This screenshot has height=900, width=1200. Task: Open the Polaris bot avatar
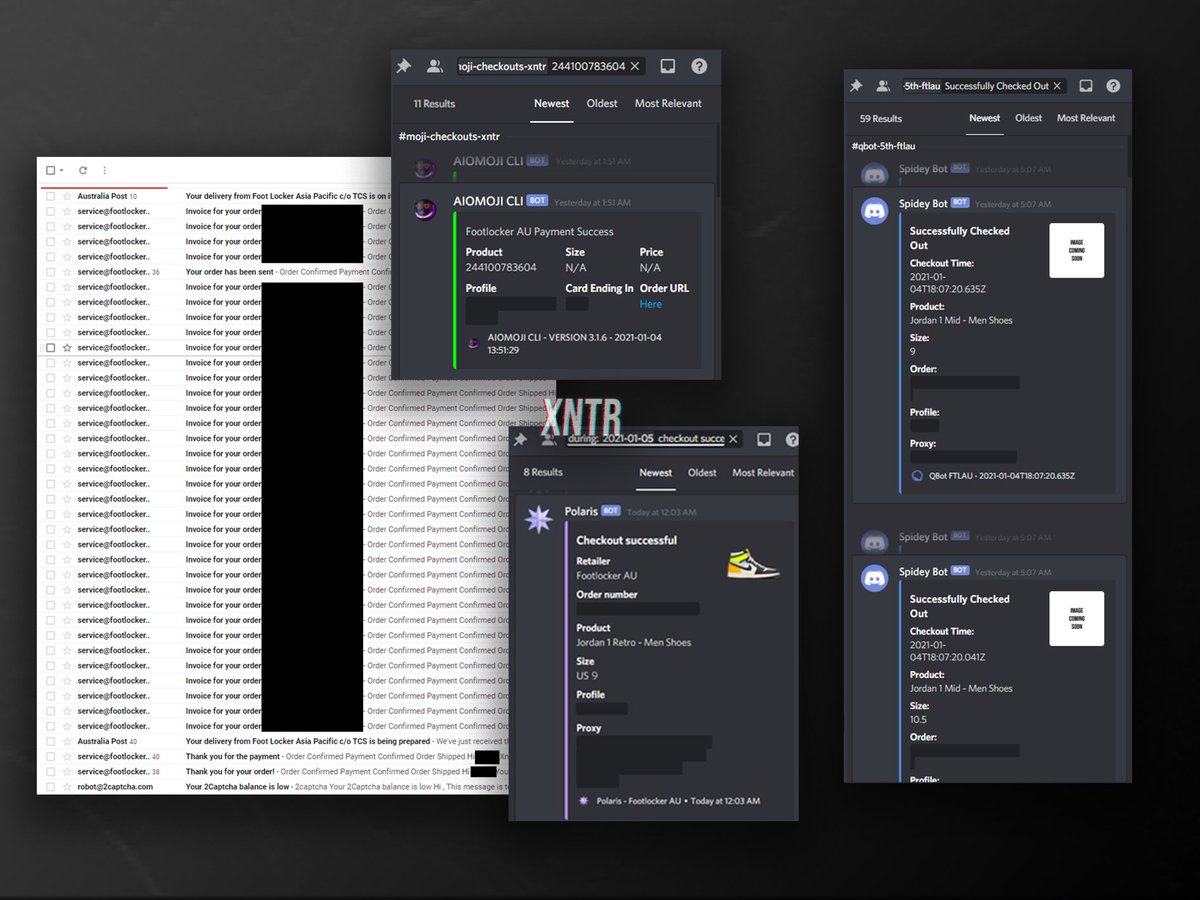click(x=538, y=519)
